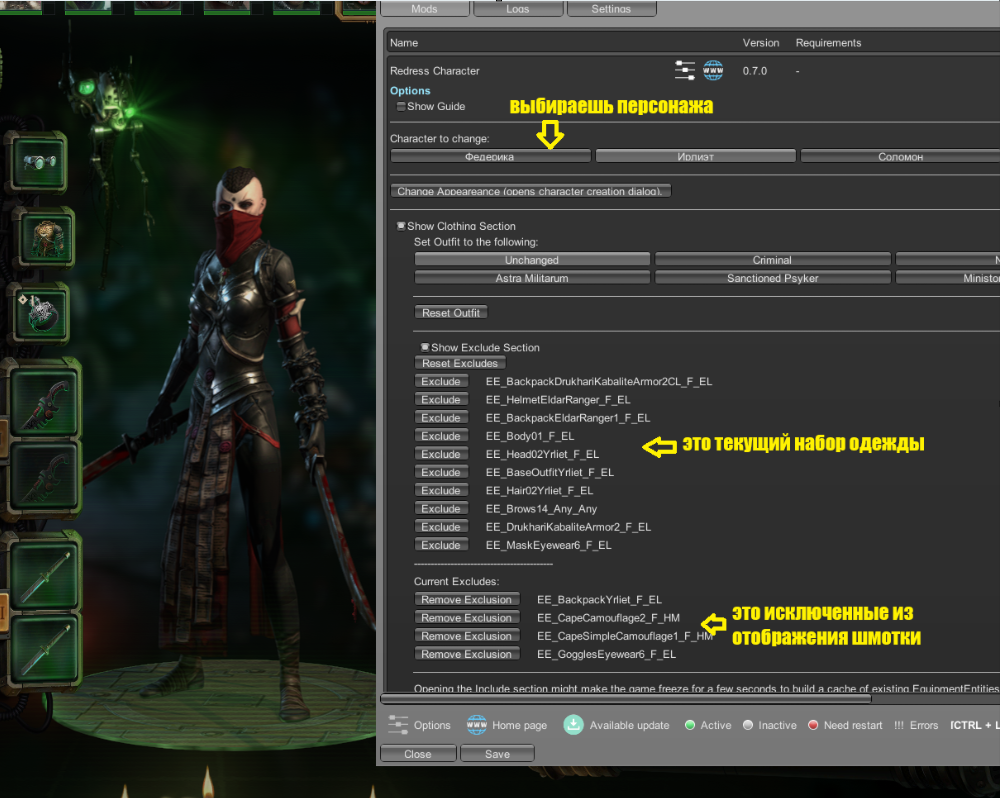1000x798 pixels.
Task: Click the Options heading text
Action: pyautogui.click(x=410, y=91)
